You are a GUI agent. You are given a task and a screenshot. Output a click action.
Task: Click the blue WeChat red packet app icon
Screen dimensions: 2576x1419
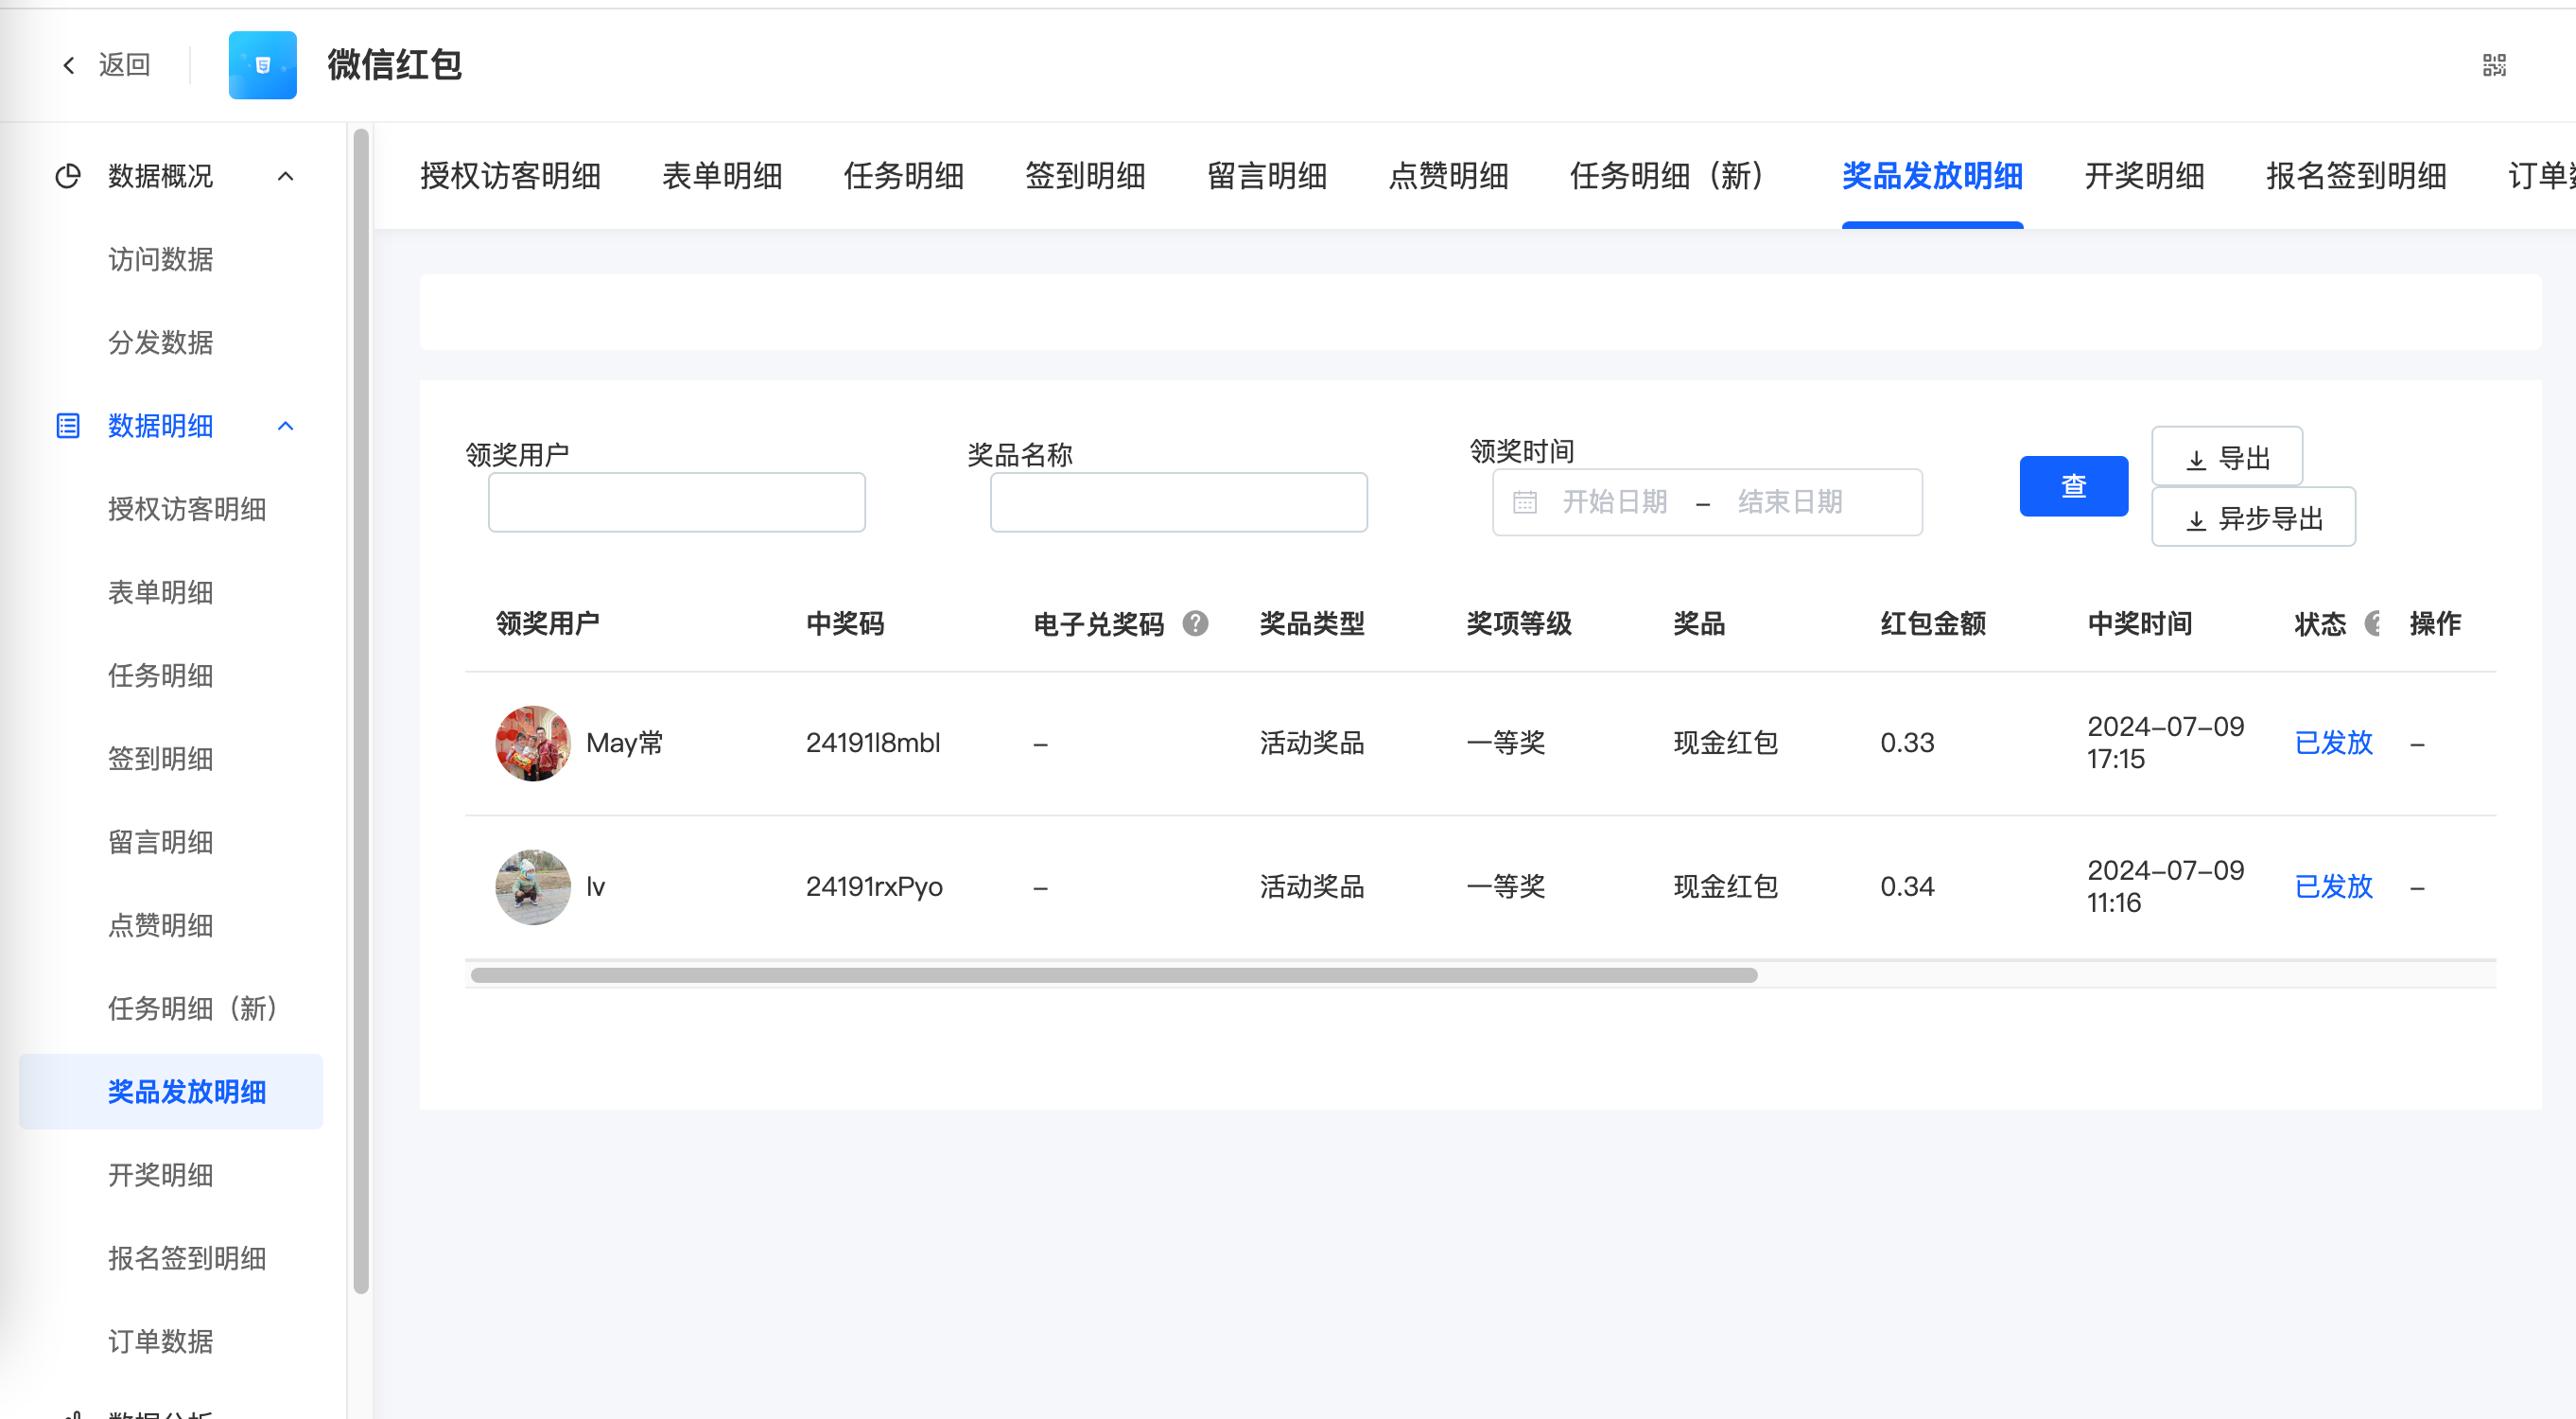coord(262,66)
